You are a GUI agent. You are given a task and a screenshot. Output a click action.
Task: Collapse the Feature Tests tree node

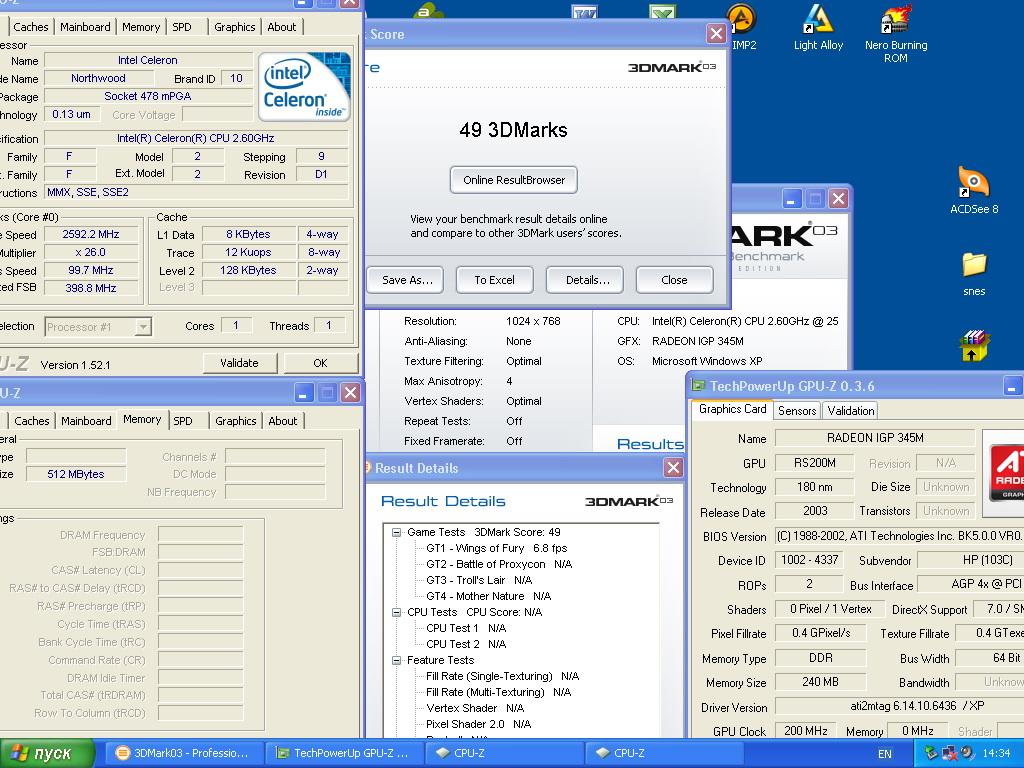point(396,660)
